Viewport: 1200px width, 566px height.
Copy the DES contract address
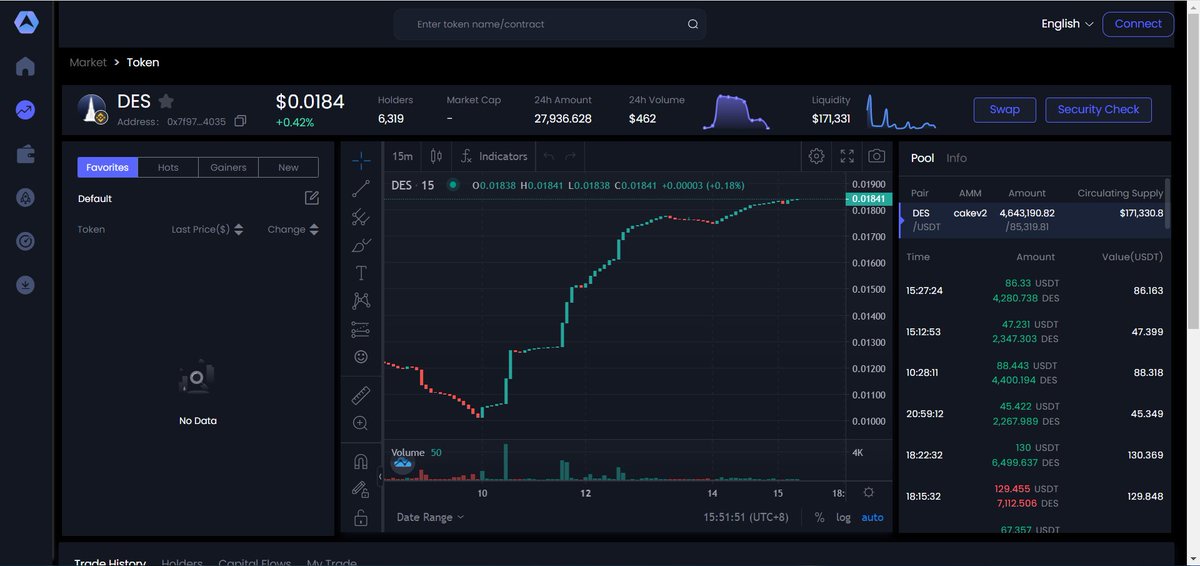tap(240, 122)
